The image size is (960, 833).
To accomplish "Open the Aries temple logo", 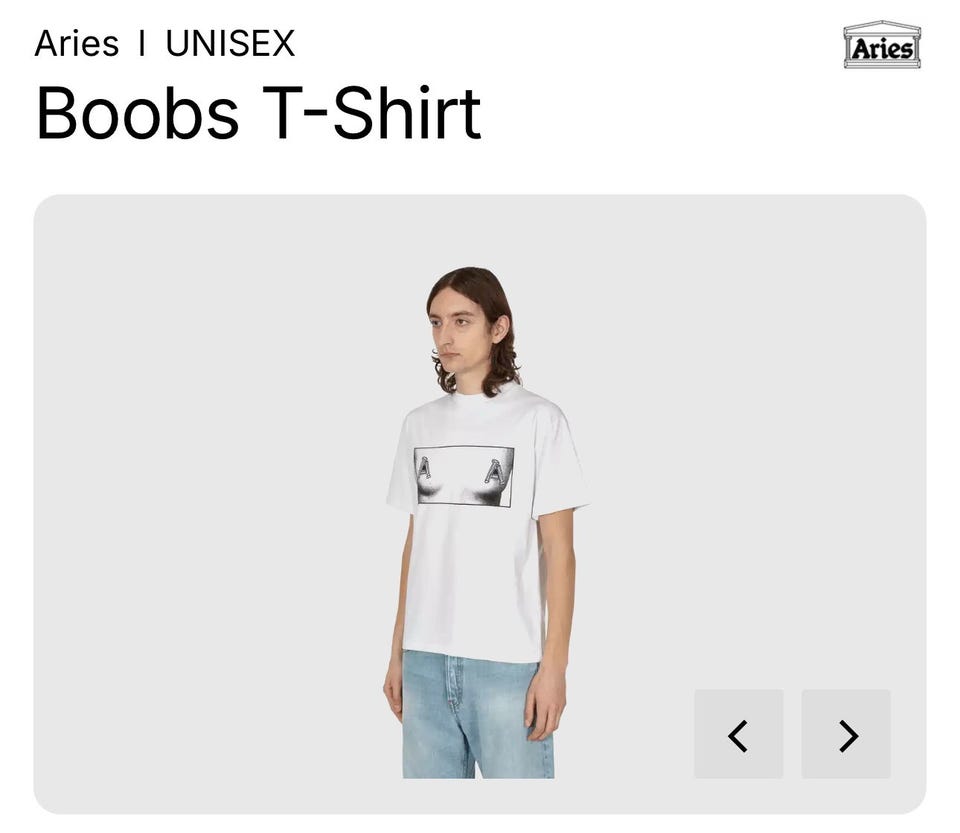I will 882,44.
